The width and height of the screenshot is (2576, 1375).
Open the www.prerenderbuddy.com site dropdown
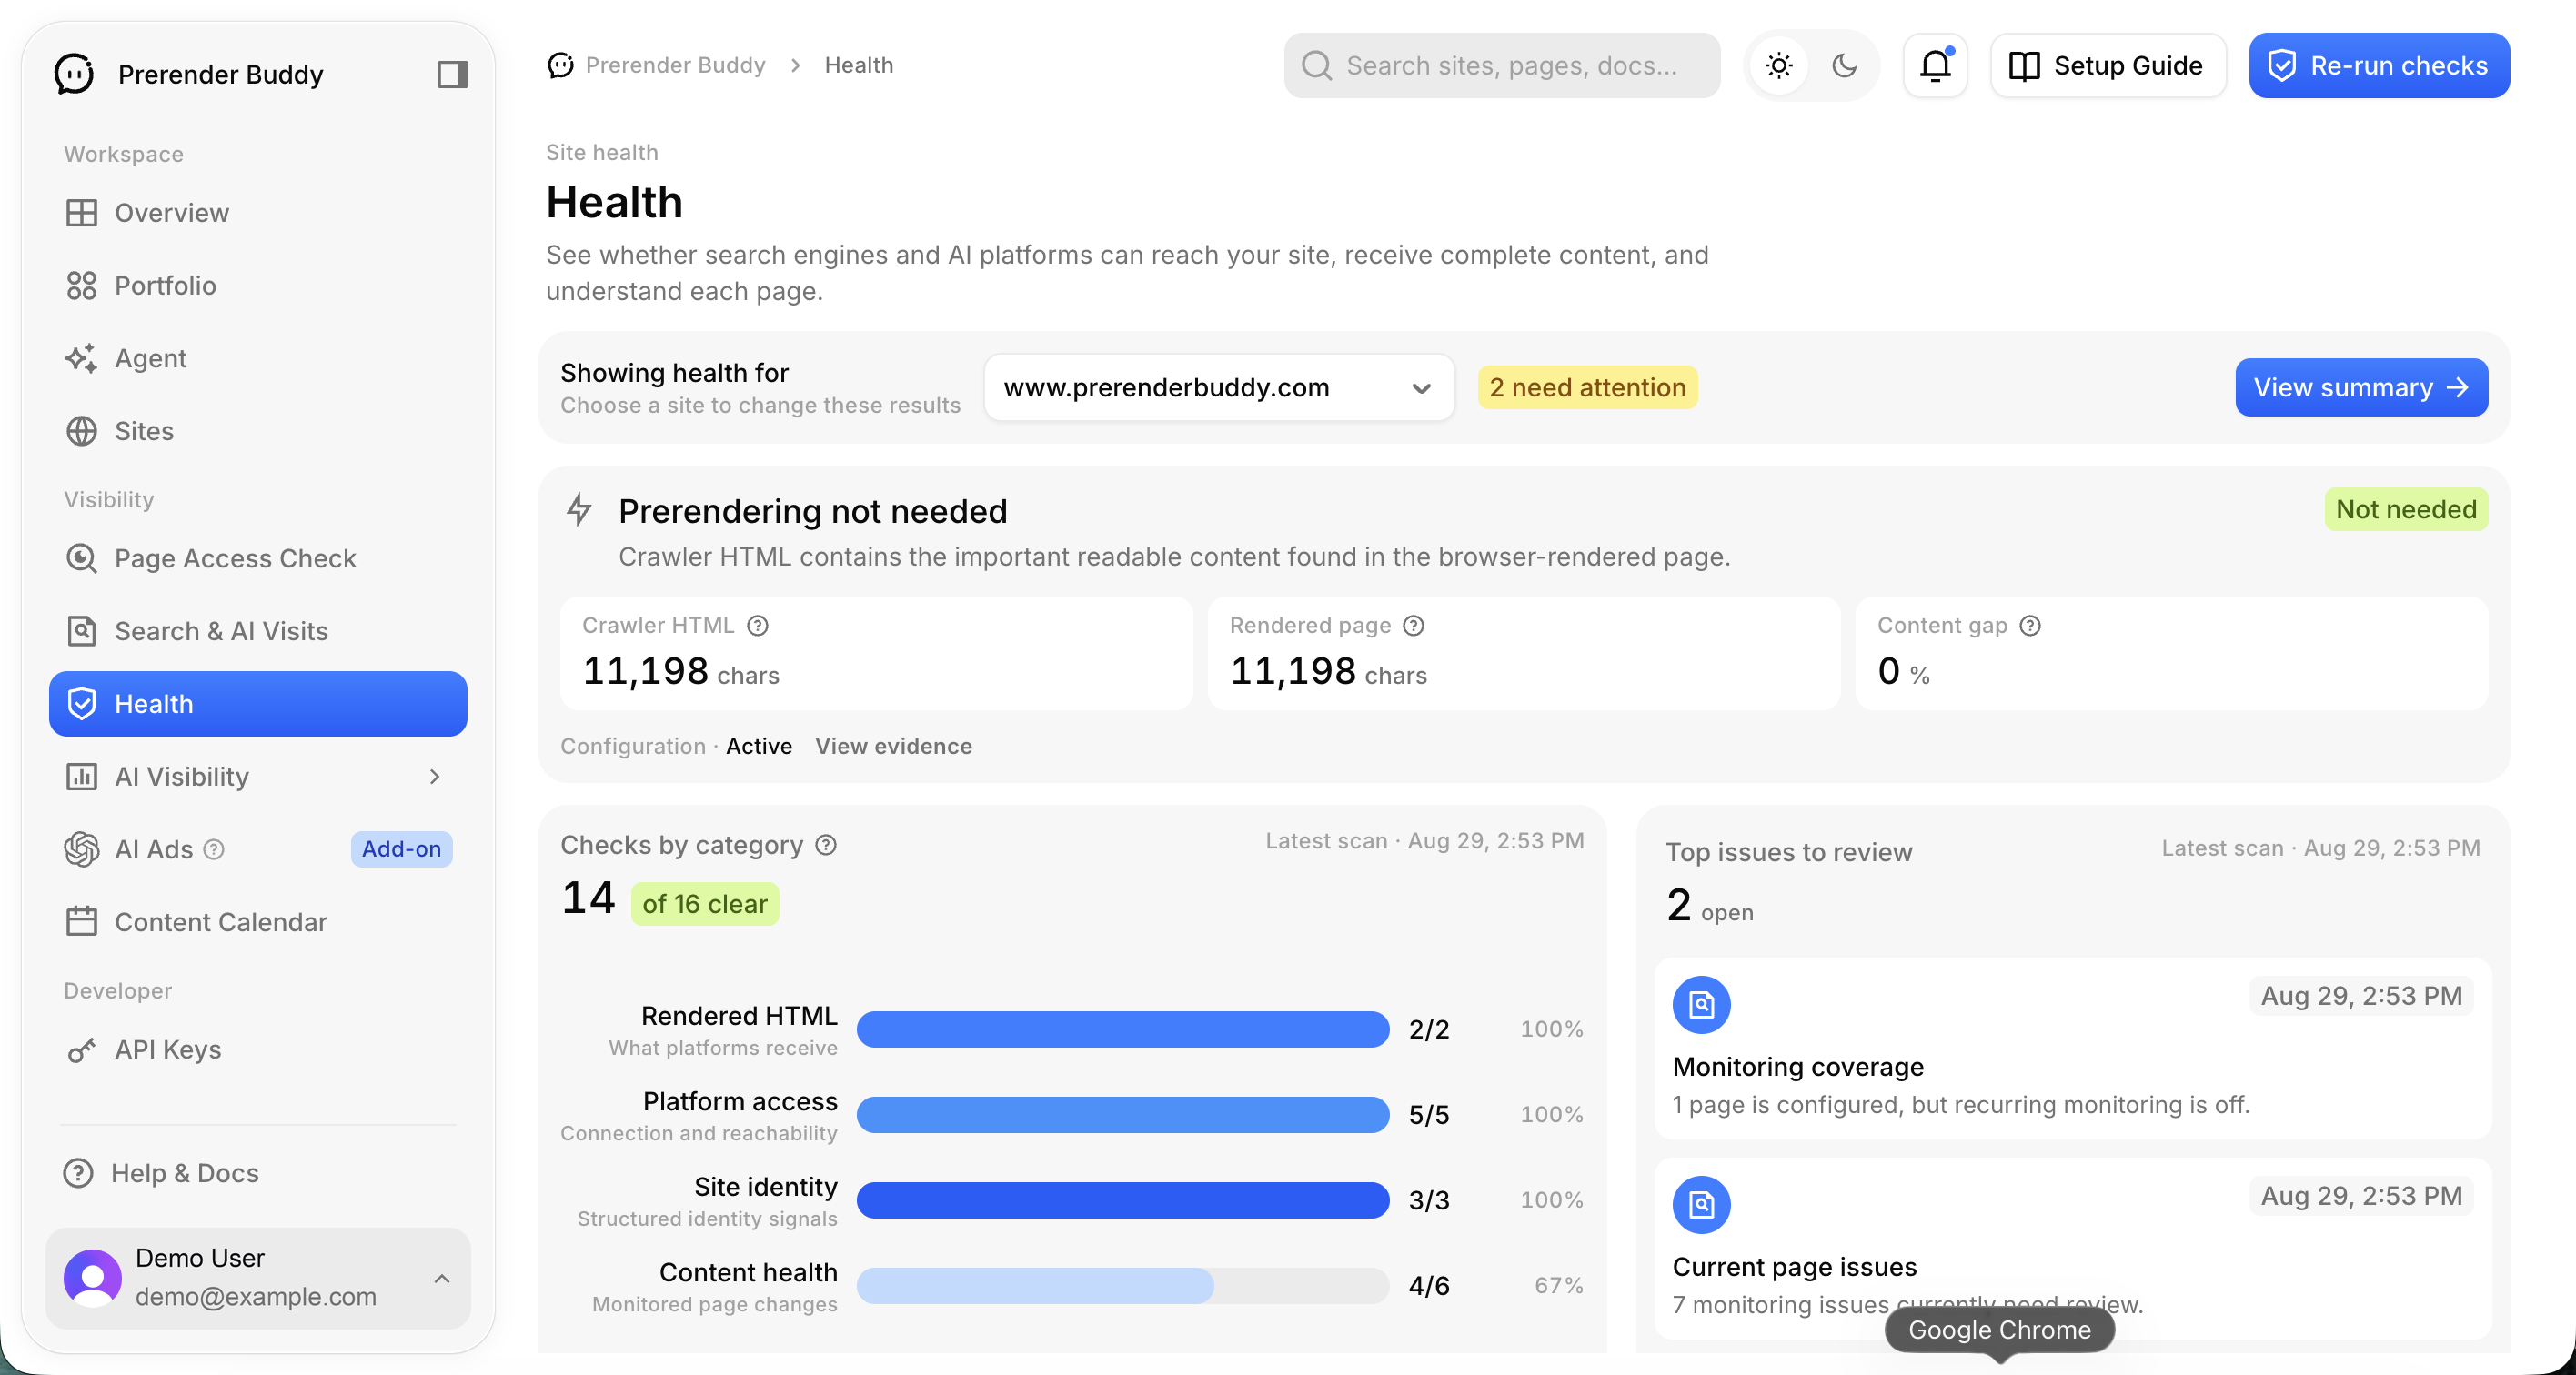(1219, 387)
